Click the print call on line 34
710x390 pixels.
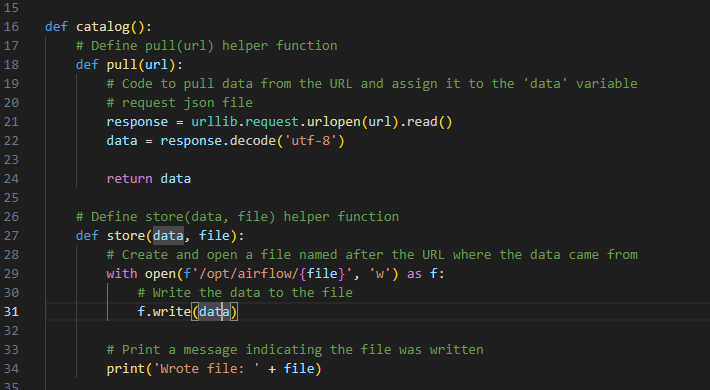(125, 369)
